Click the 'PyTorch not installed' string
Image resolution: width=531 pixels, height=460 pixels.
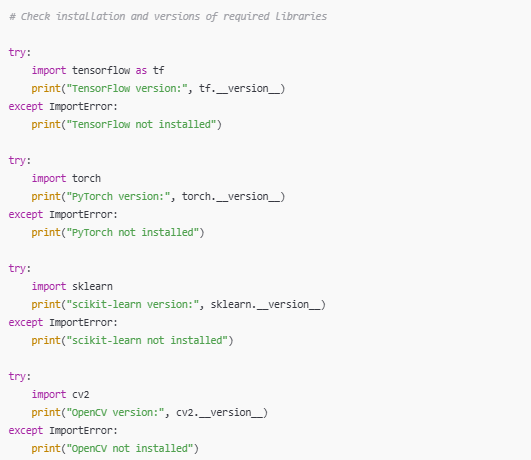tap(132, 232)
